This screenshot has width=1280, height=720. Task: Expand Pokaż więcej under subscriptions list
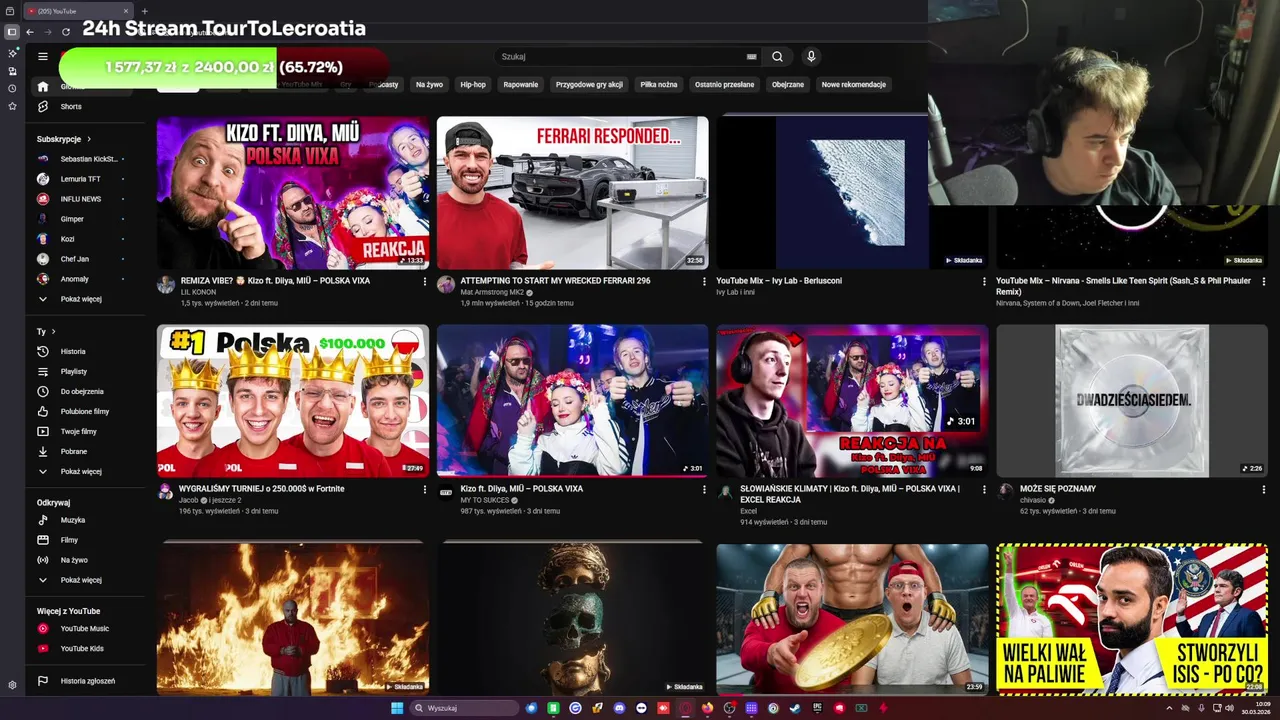click(x=85, y=299)
